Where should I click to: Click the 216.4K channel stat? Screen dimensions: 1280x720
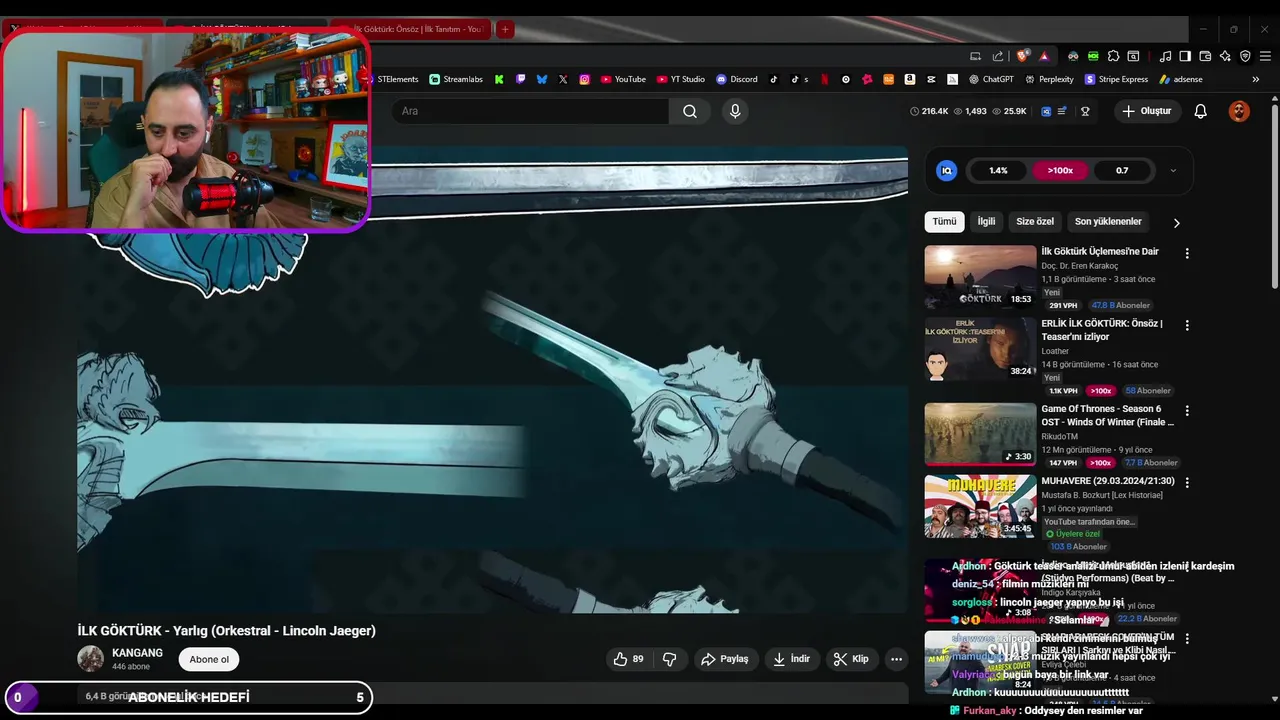click(929, 111)
